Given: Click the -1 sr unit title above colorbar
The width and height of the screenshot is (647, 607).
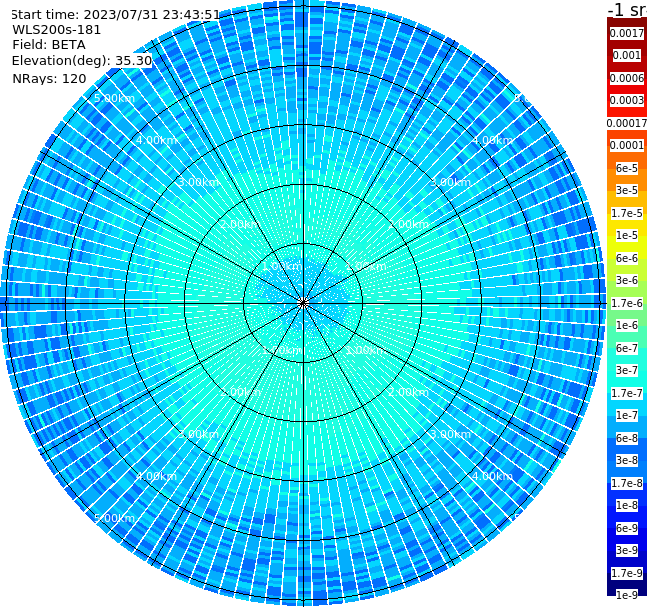Looking at the screenshot, I should click(627, 9).
